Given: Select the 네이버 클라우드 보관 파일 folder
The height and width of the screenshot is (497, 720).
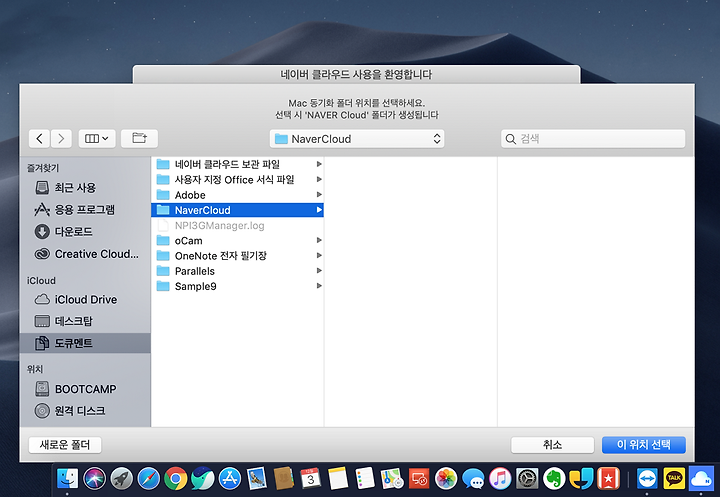Looking at the screenshot, I should pos(237,164).
